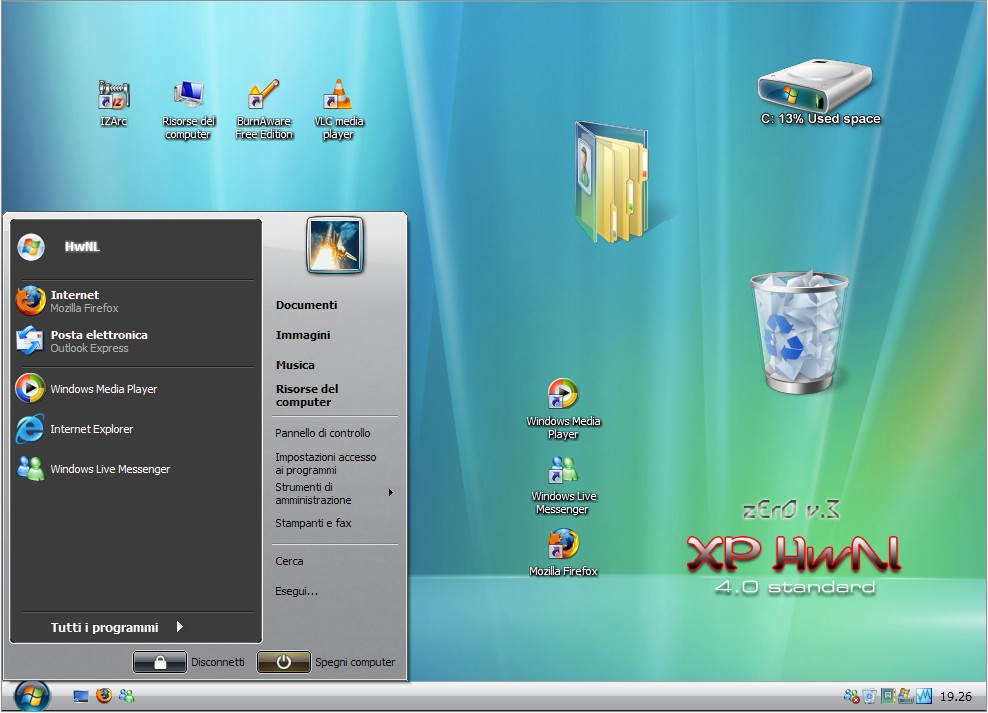988x713 pixels.
Task: Click the 19.26 clock in the taskbar
Action: pyautogui.click(x=956, y=697)
